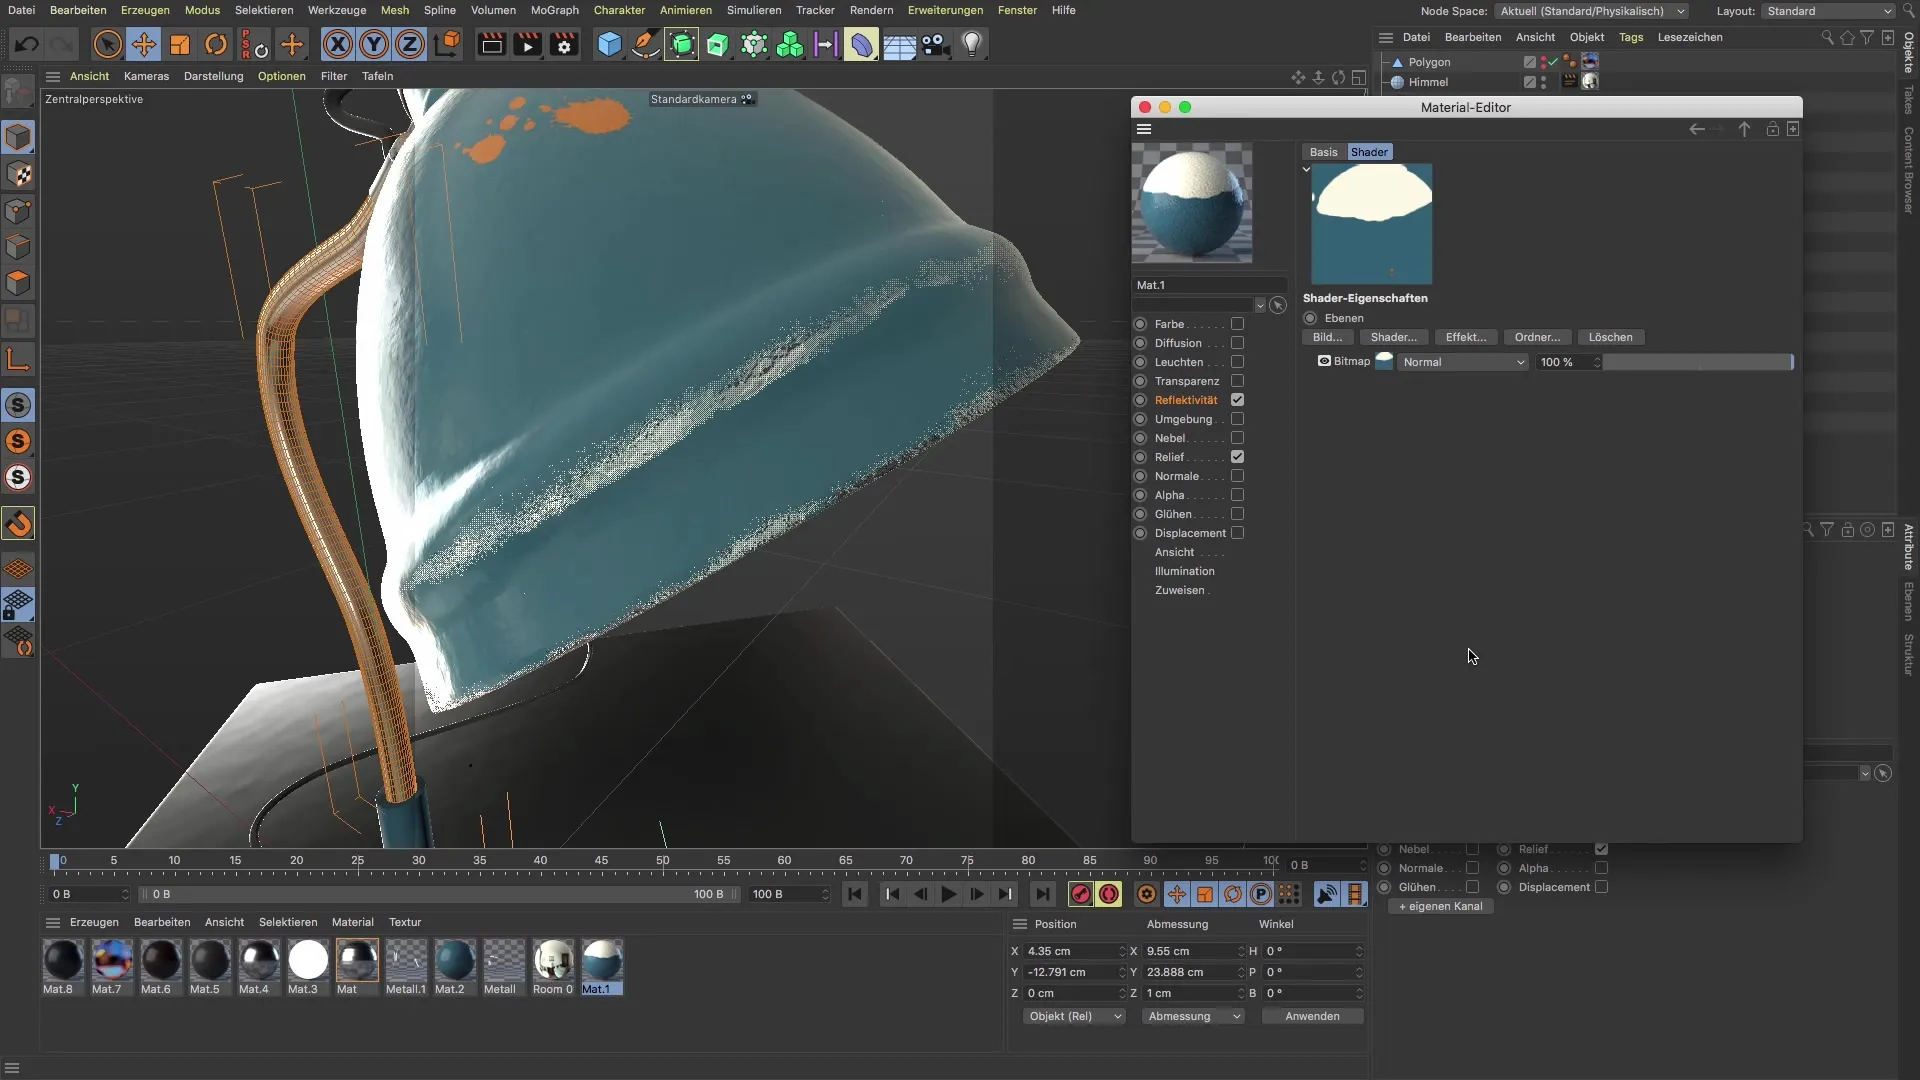The image size is (1920, 1080).
Task: Jump to animation start button
Action: pos(855,894)
